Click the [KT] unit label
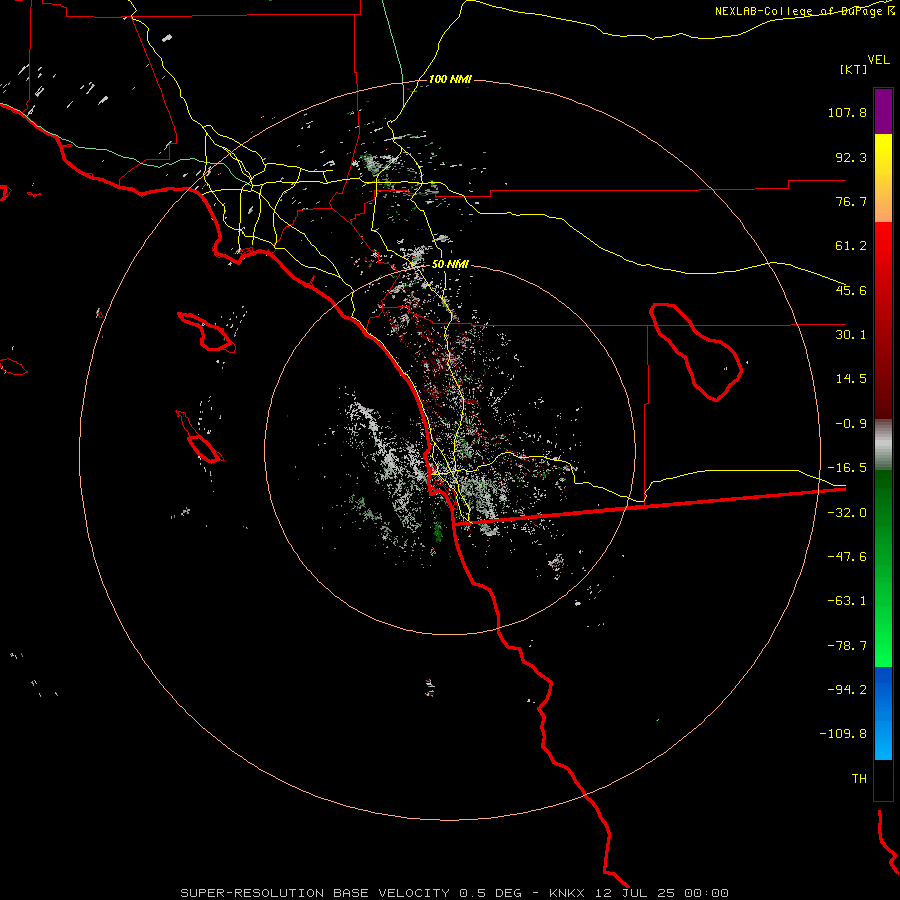The height and width of the screenshot is (900, 900). point(854,69)
